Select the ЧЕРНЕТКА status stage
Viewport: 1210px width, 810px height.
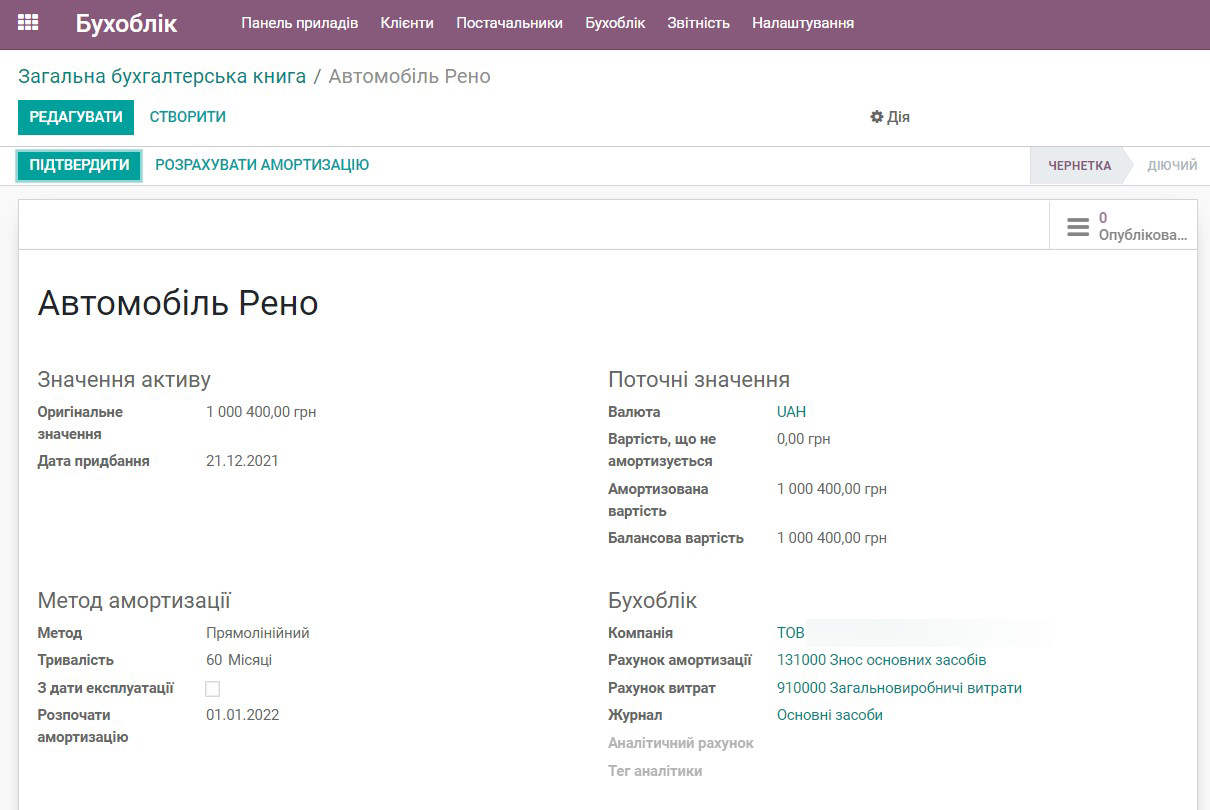[1078, 165]
